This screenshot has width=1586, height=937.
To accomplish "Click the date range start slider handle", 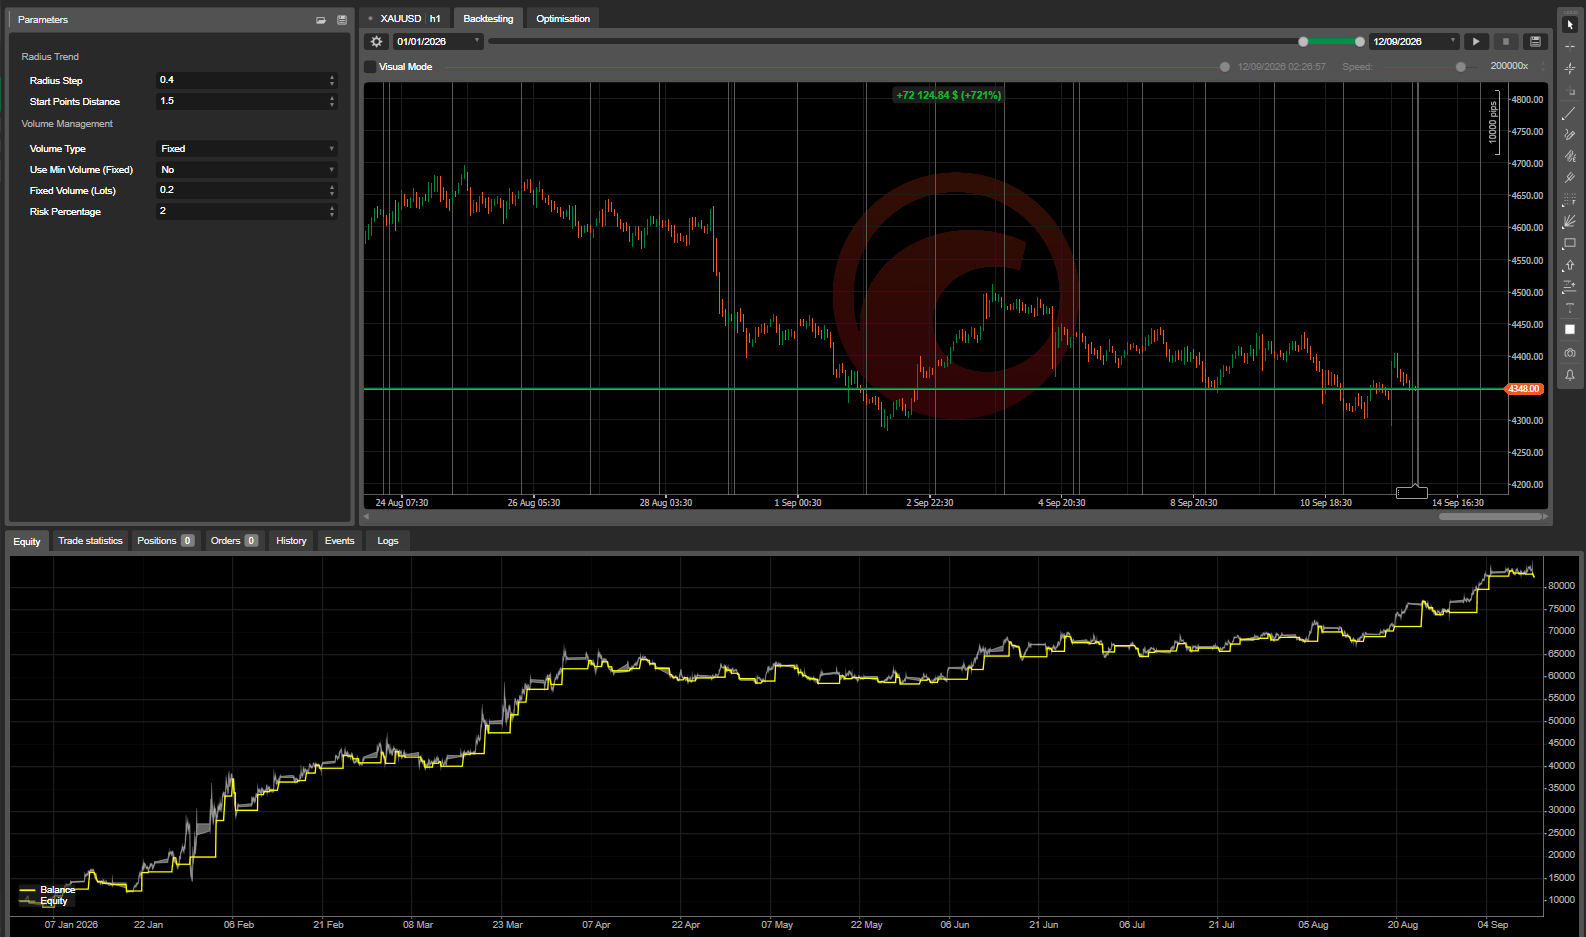I will pyautogui.click(x=1303, y=42).
